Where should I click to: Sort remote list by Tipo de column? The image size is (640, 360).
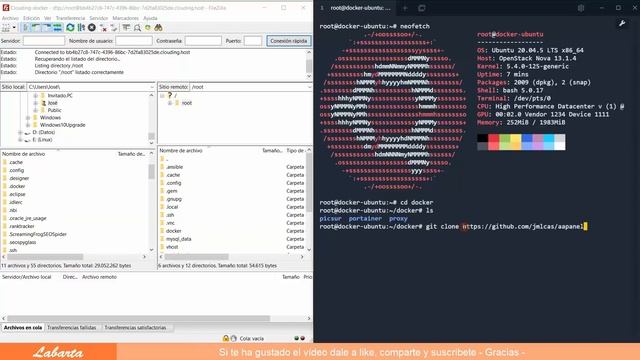coord(295,151)
